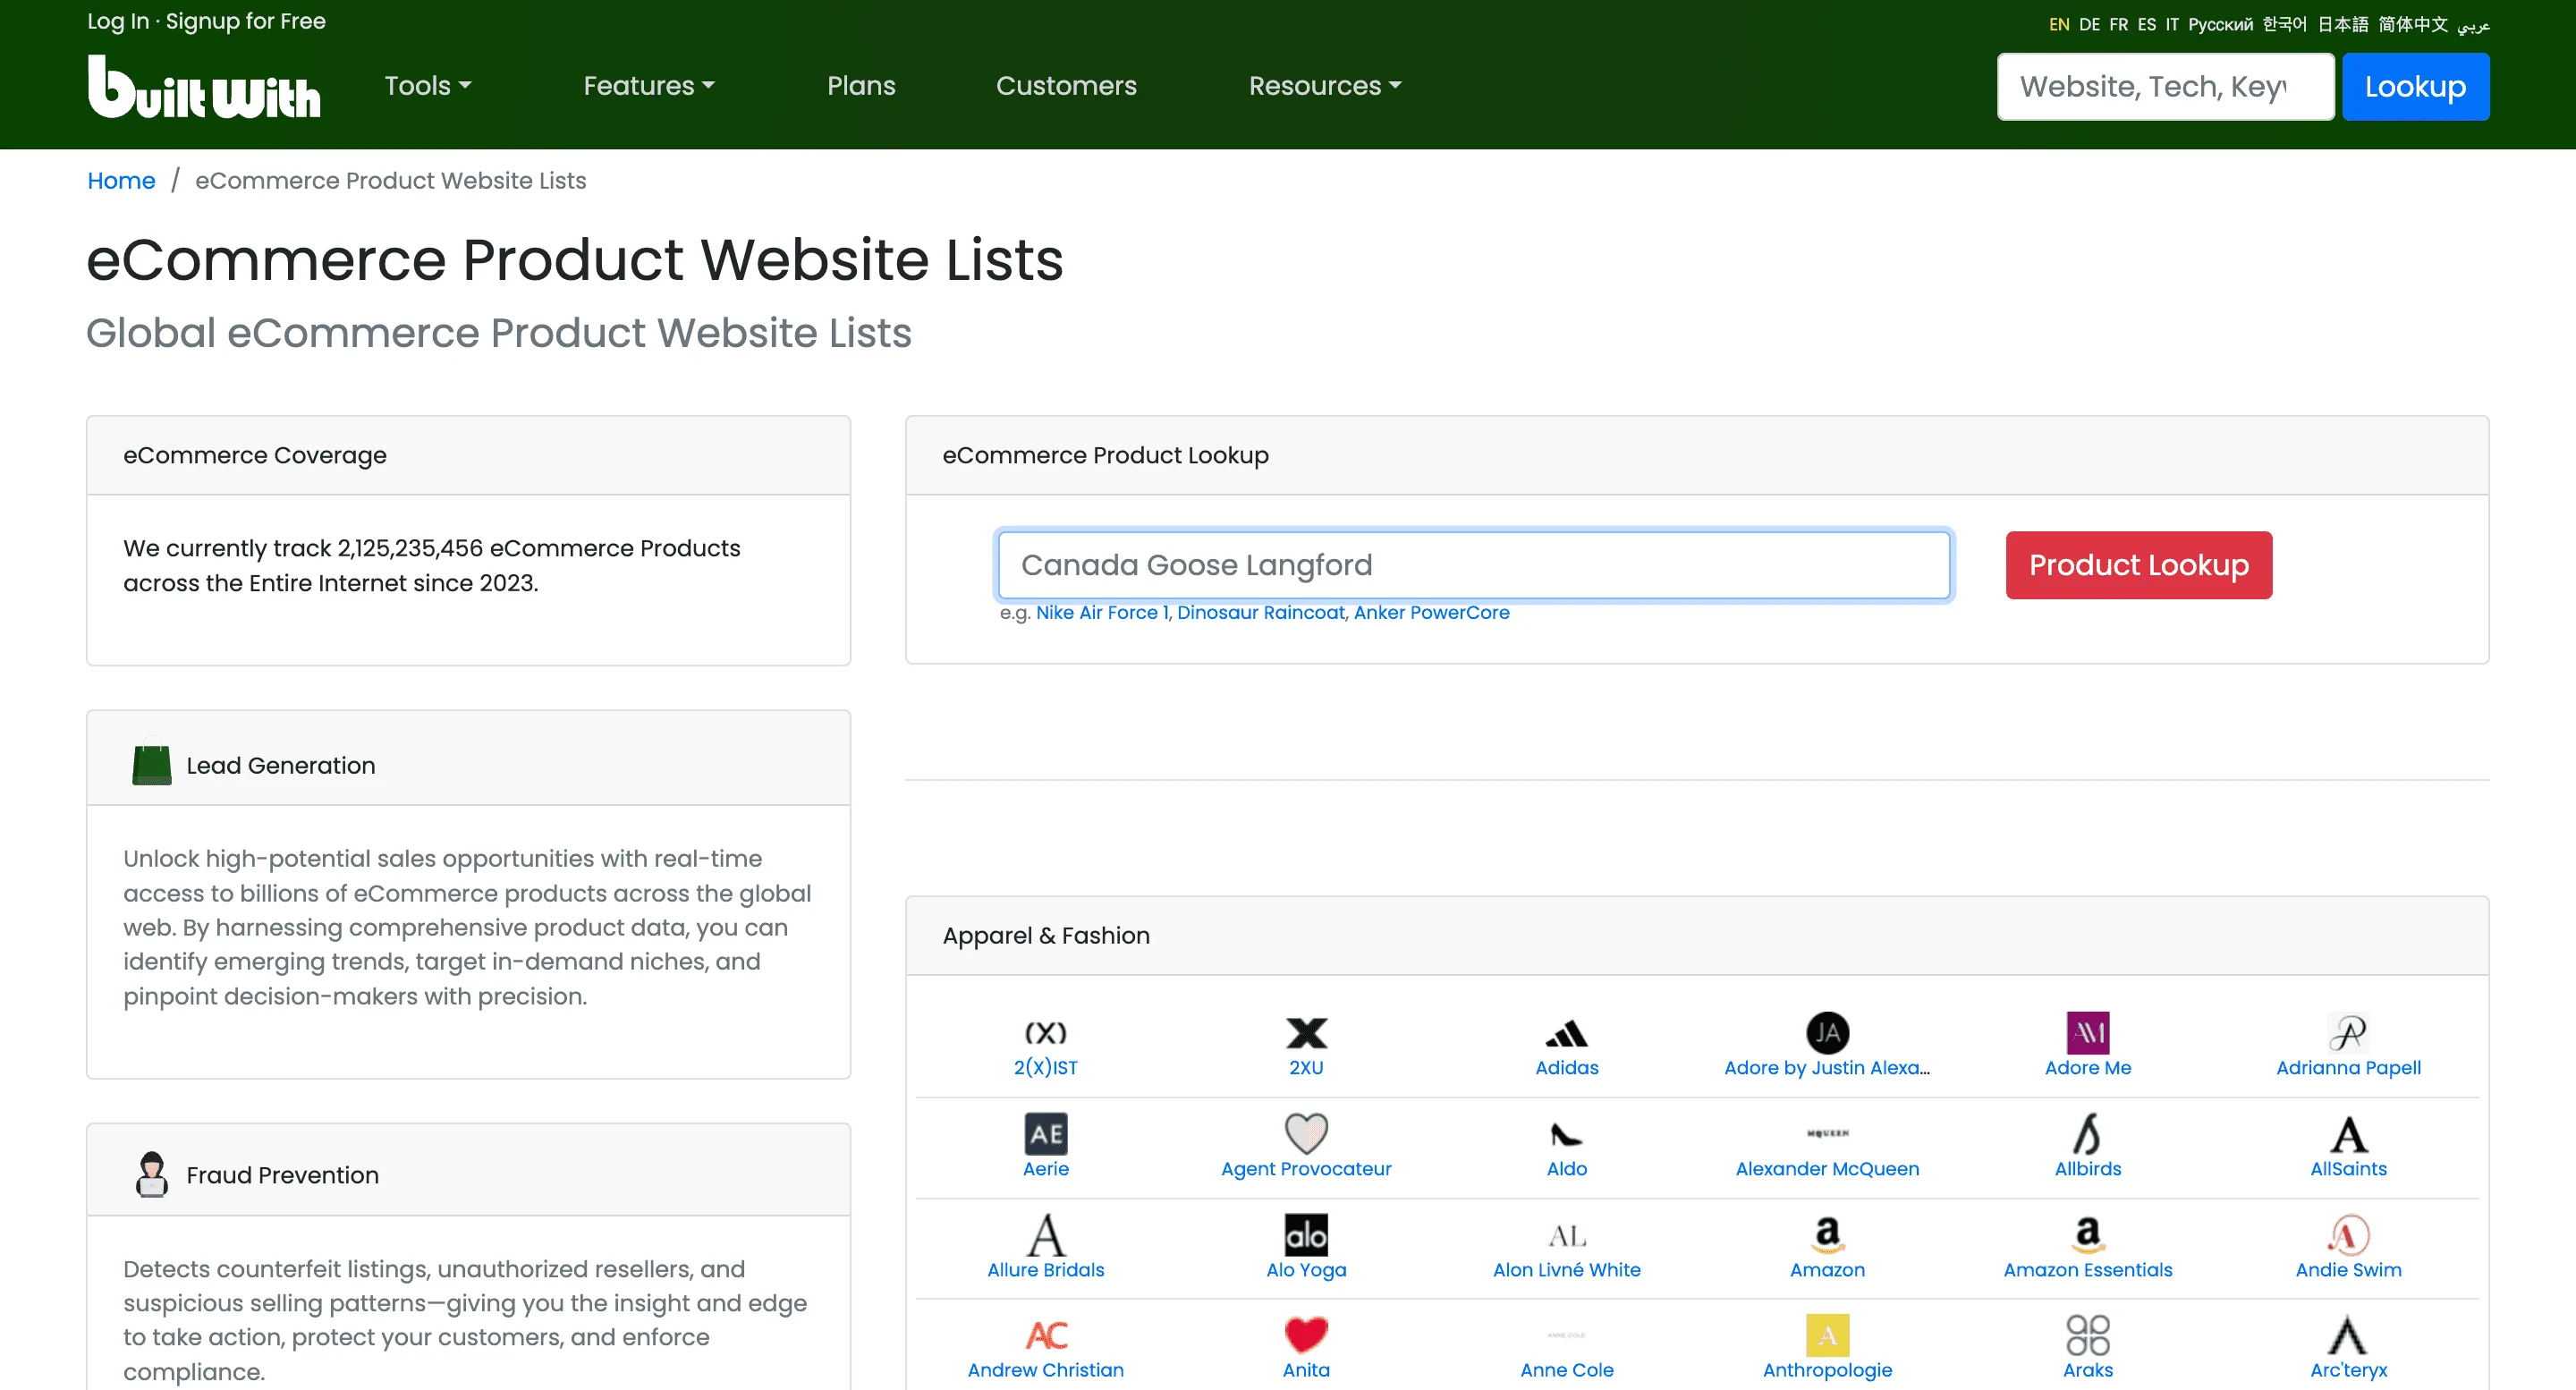Click the BuiltWith logo

tap(203, 88)
